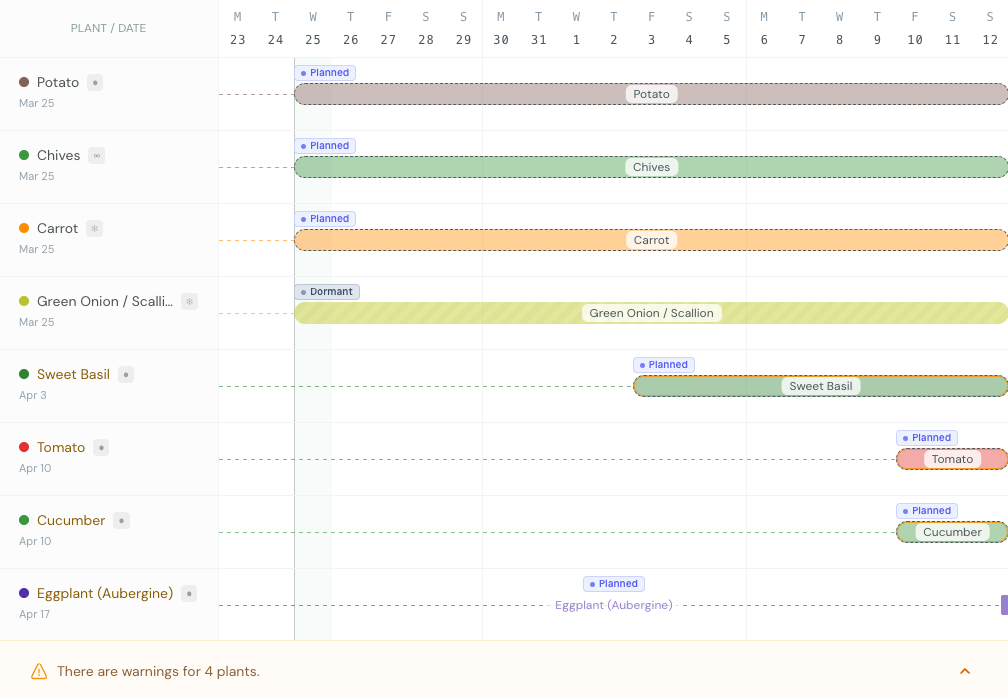Click the warning triangle icon in banner

coord(39,671)
